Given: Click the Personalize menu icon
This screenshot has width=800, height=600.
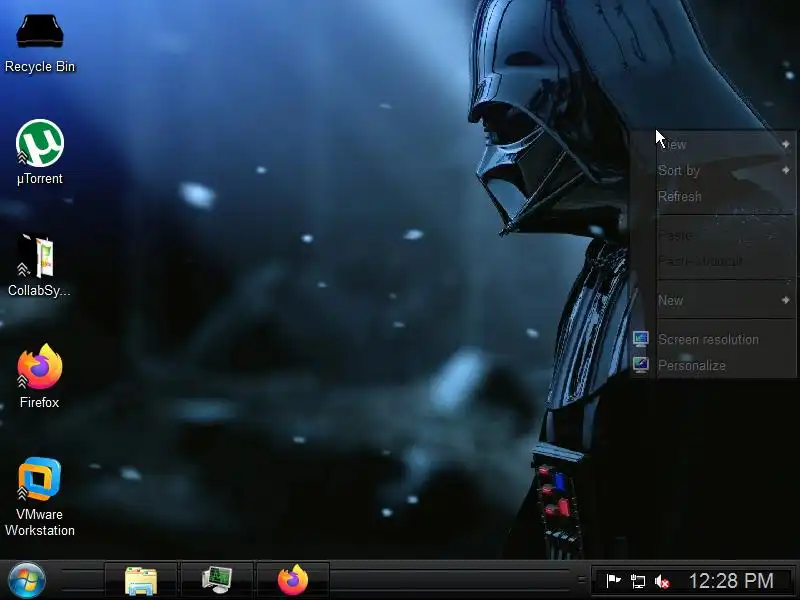Looking at the screenshot, I should click(641, 364).
